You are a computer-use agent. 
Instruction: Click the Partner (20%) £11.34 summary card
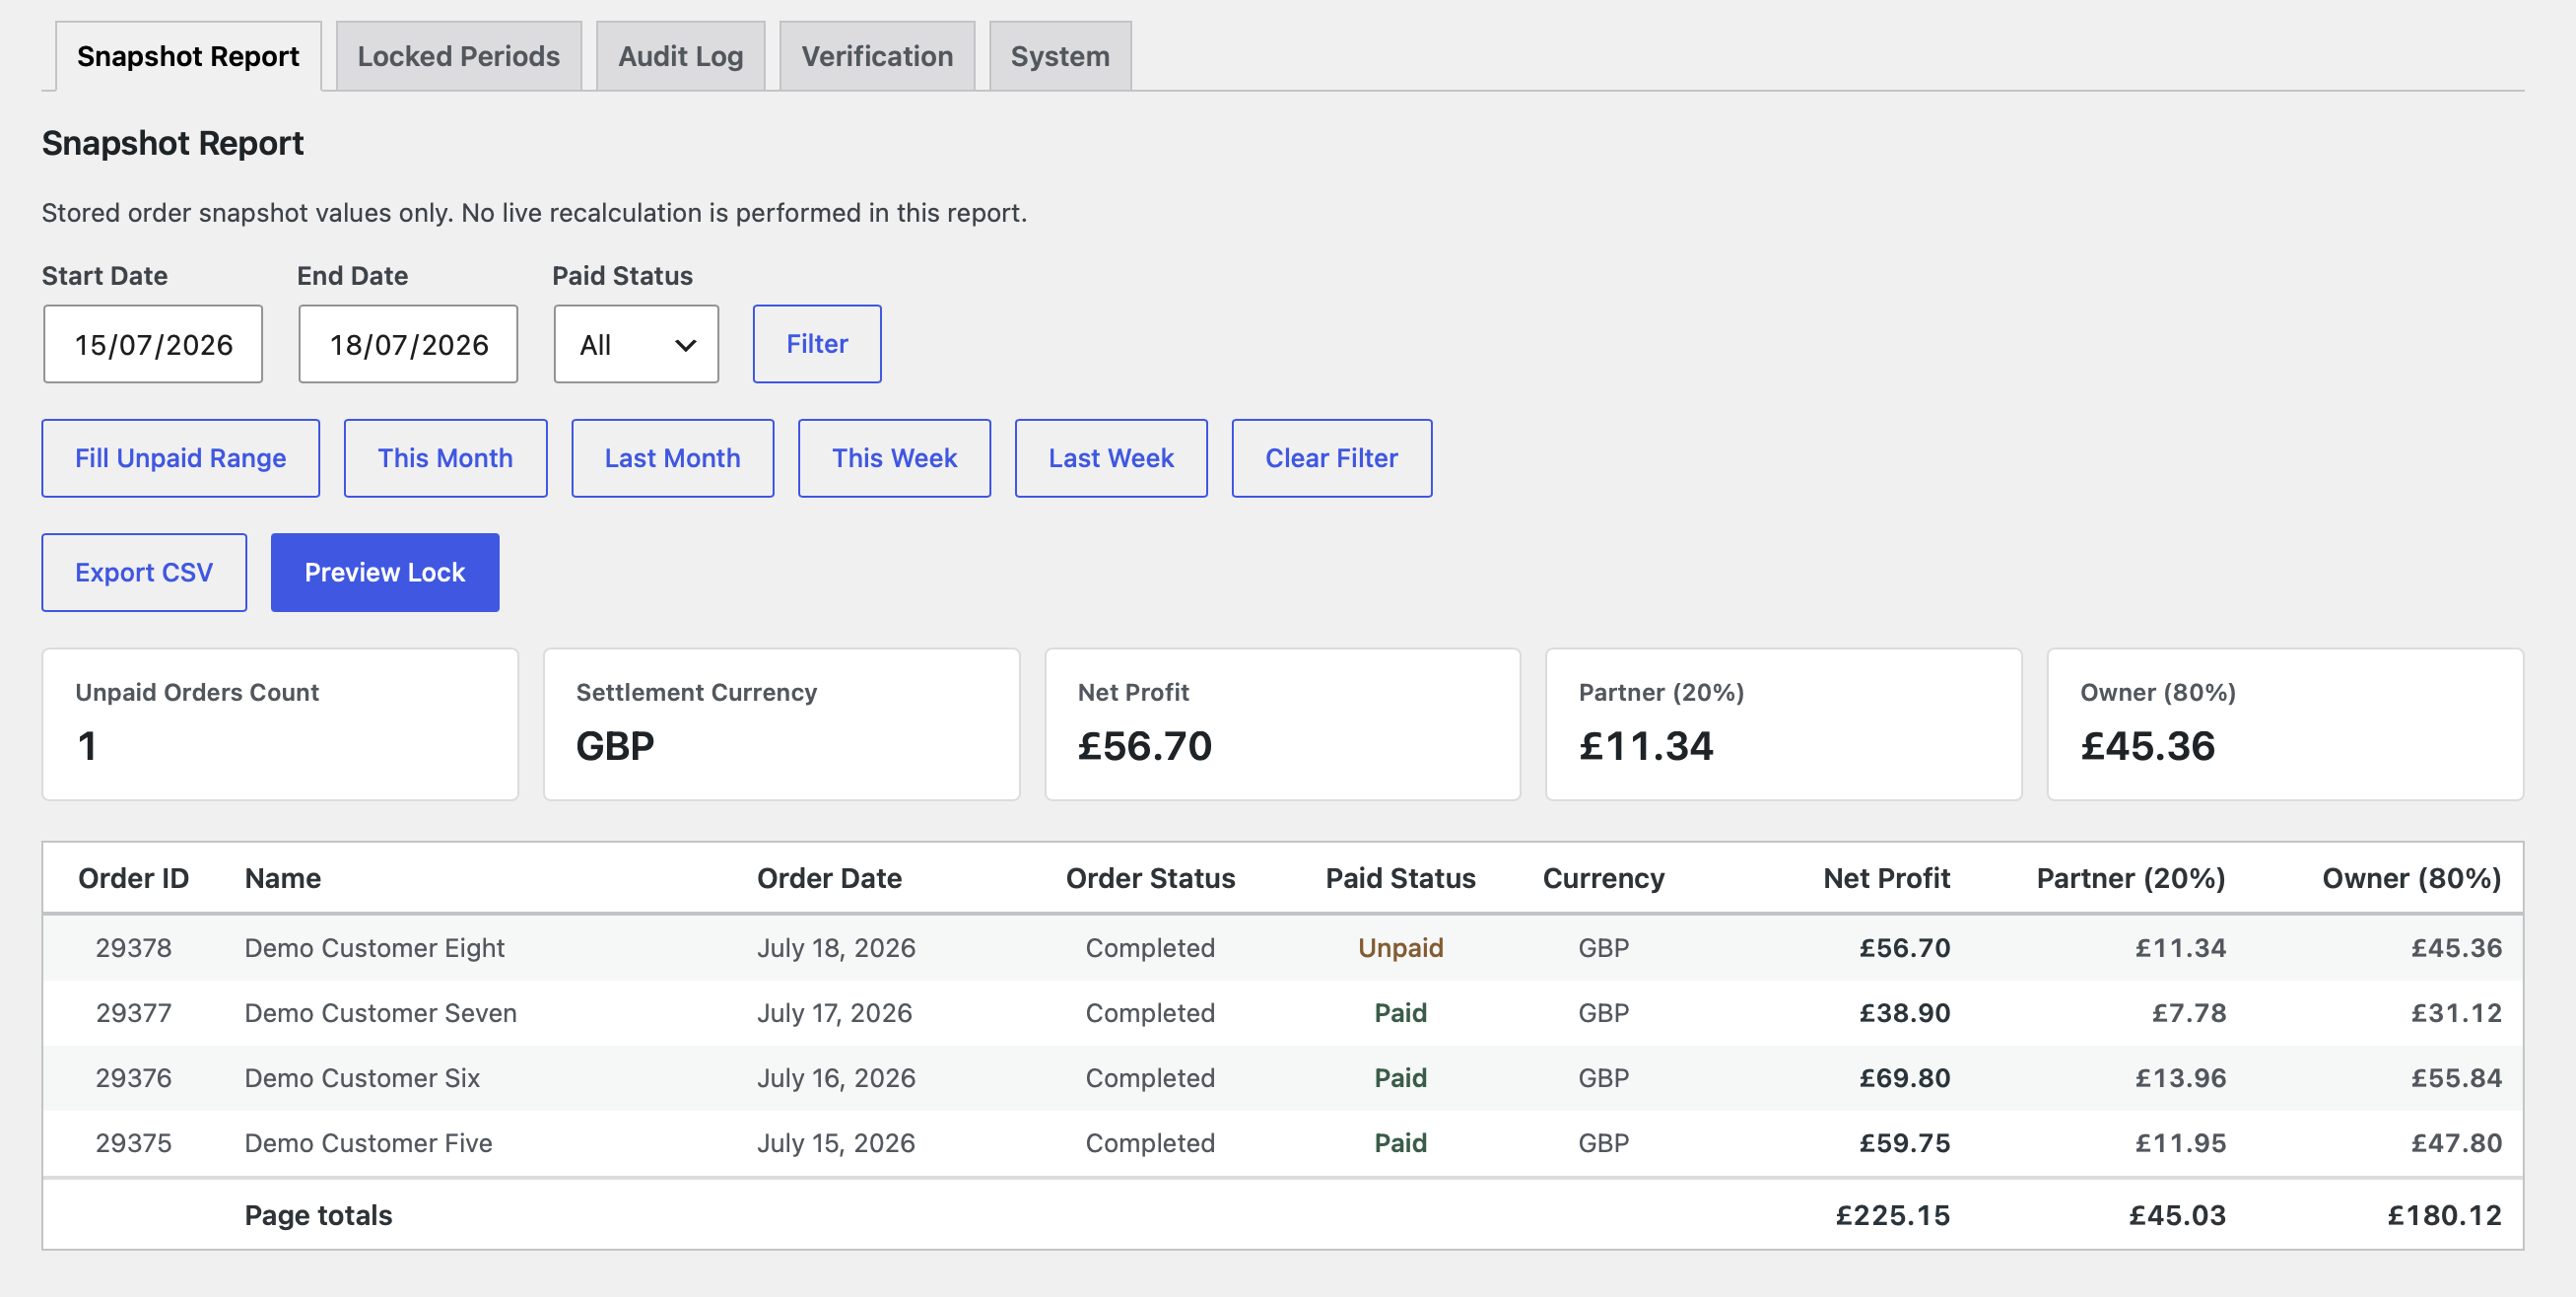[1783, 724]
